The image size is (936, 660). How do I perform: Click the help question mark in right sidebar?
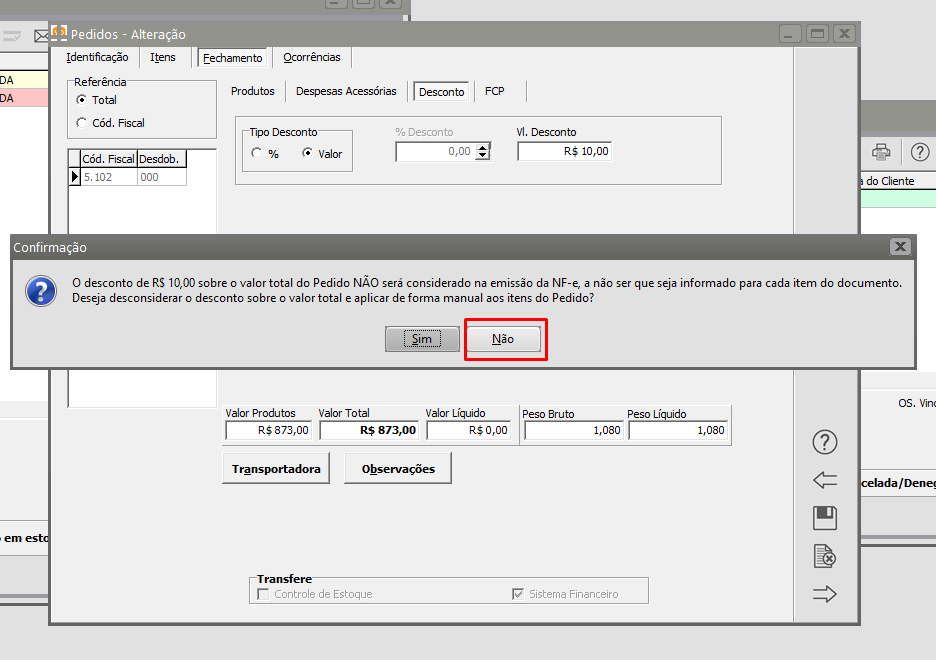[825, 442]
